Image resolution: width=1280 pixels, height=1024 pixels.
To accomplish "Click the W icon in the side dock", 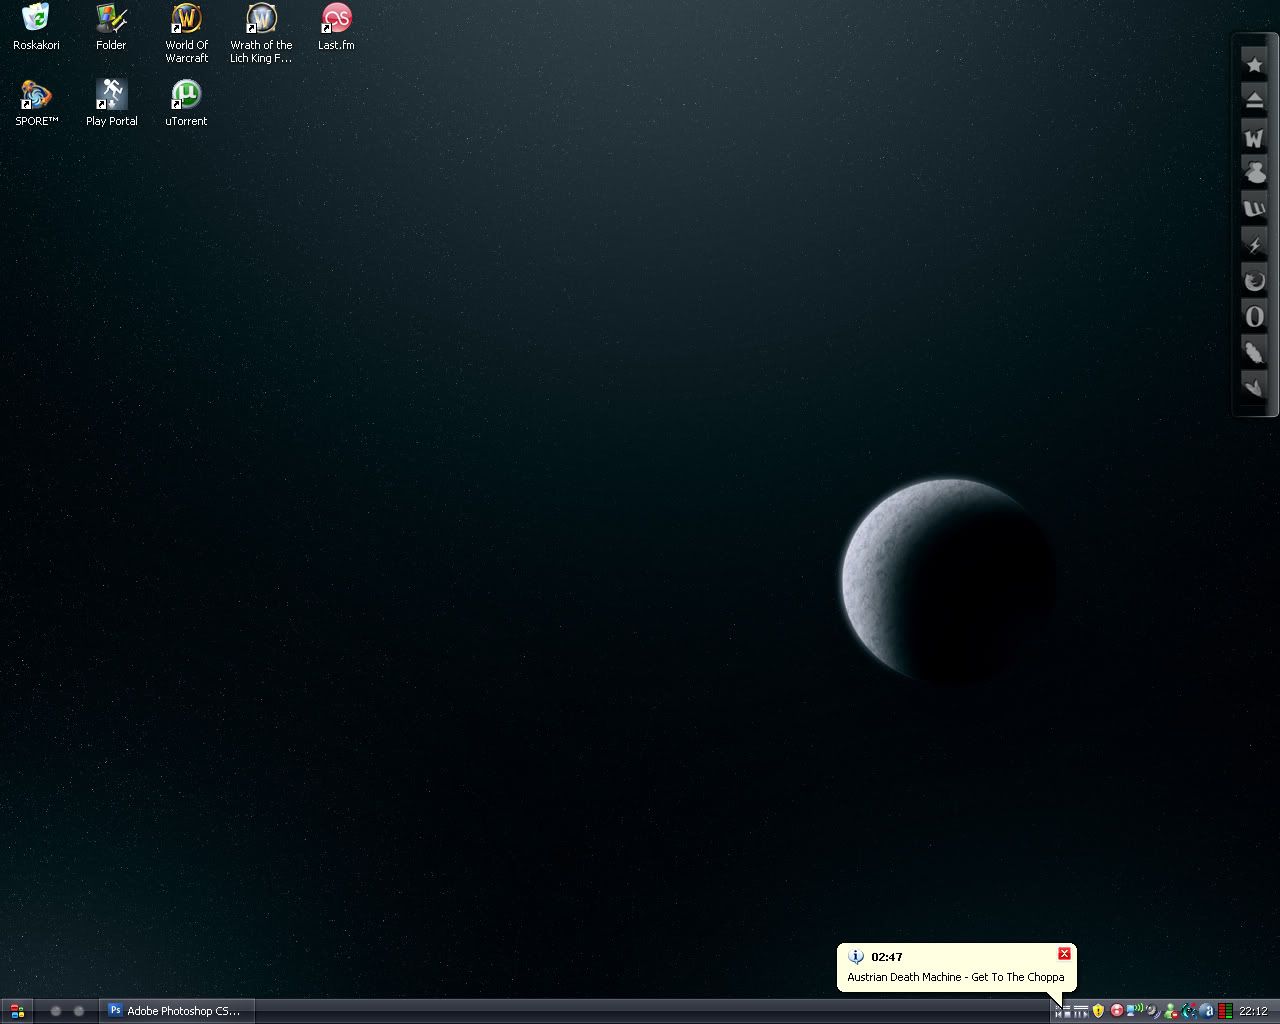I will point(1254,137).
